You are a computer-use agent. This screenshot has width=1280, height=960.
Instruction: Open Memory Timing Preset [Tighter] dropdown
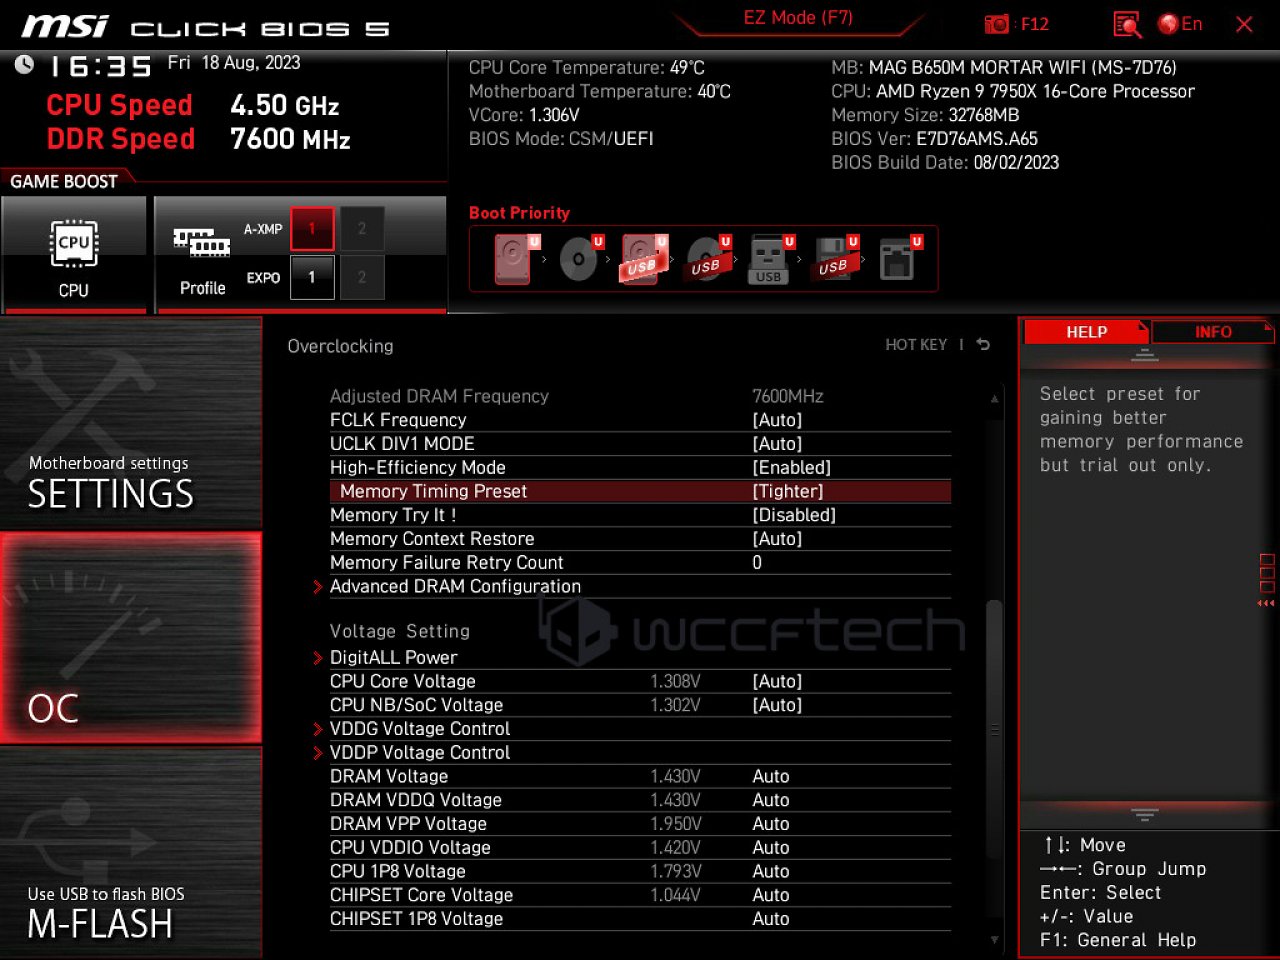[788, 491]
